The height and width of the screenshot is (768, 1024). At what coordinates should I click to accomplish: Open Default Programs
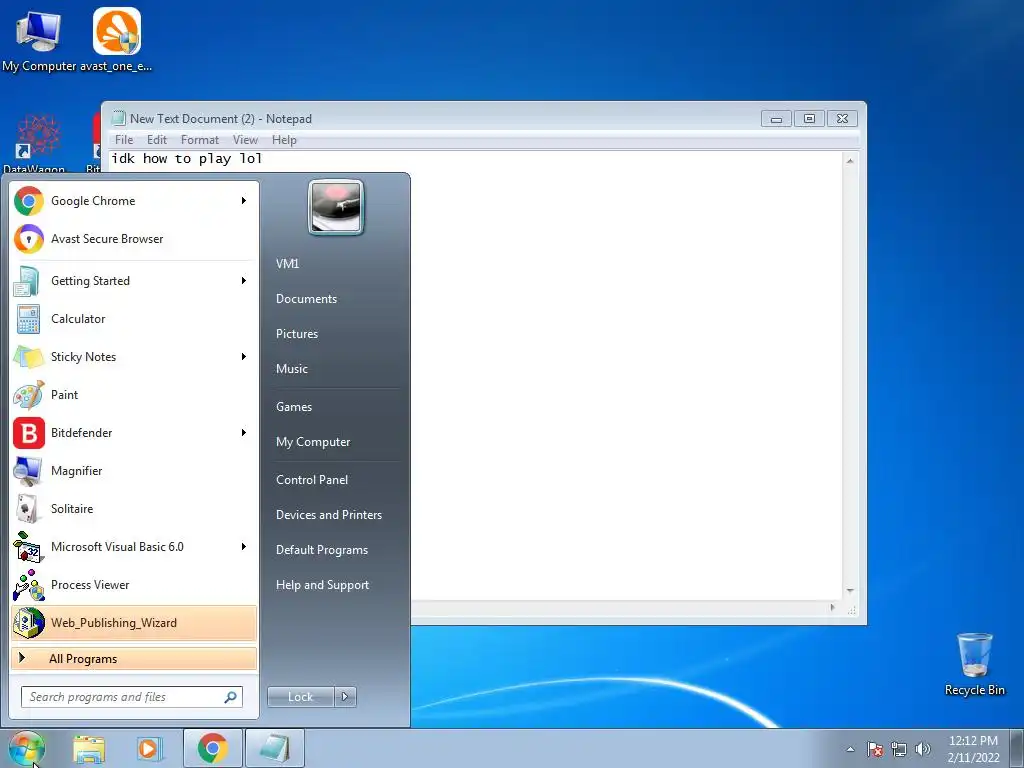(x=322, y=550)
